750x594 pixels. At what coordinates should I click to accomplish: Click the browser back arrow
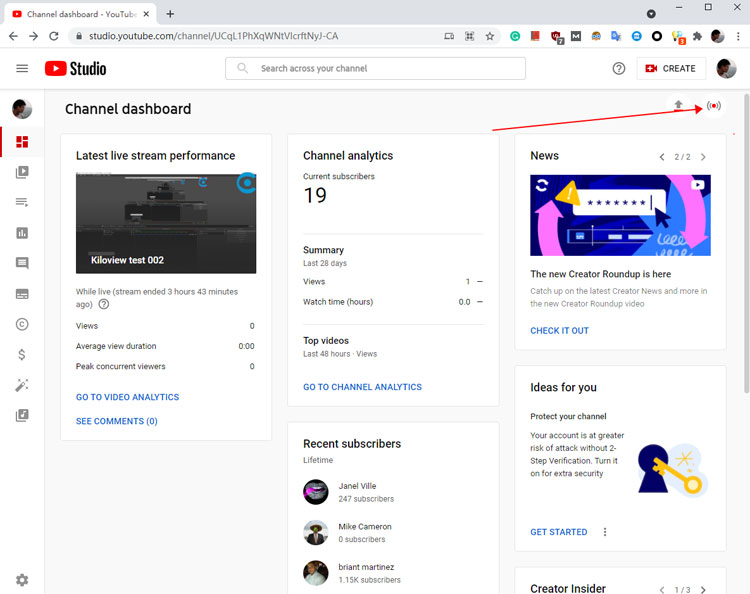(x=13, y=36)
